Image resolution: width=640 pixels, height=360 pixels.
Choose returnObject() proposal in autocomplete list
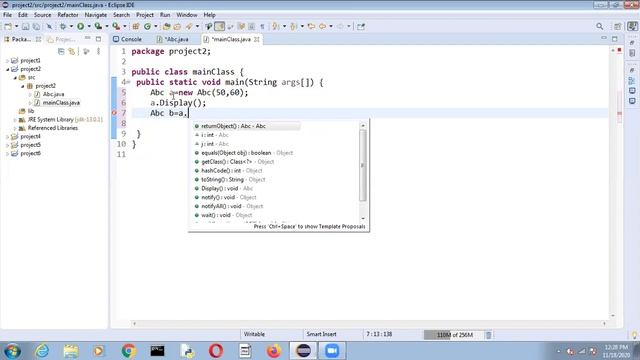pyautogui.click(x=247, y=126)
